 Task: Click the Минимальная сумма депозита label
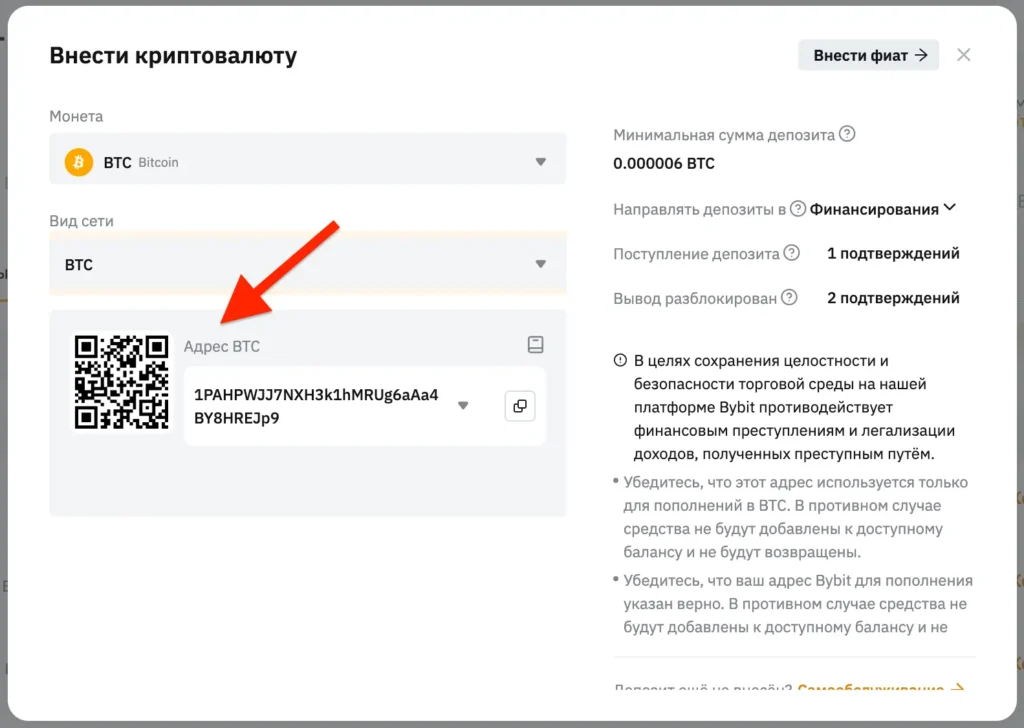tap(724, 135)
